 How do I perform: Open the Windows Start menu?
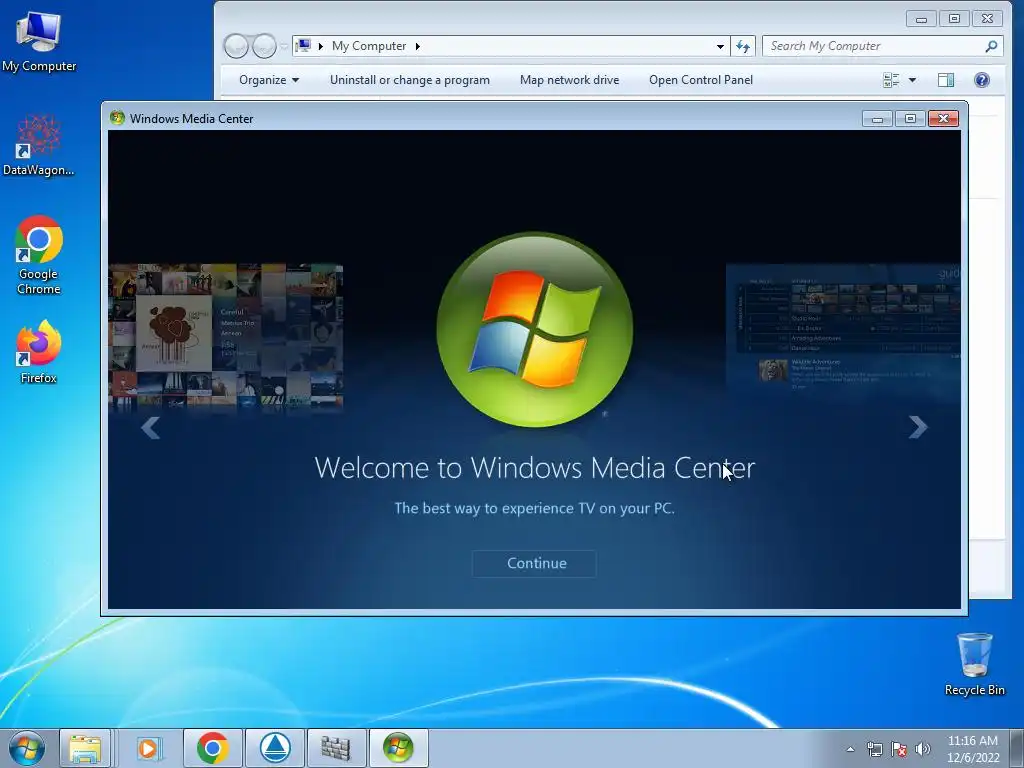pyautogui.click(x=27, y=748)
